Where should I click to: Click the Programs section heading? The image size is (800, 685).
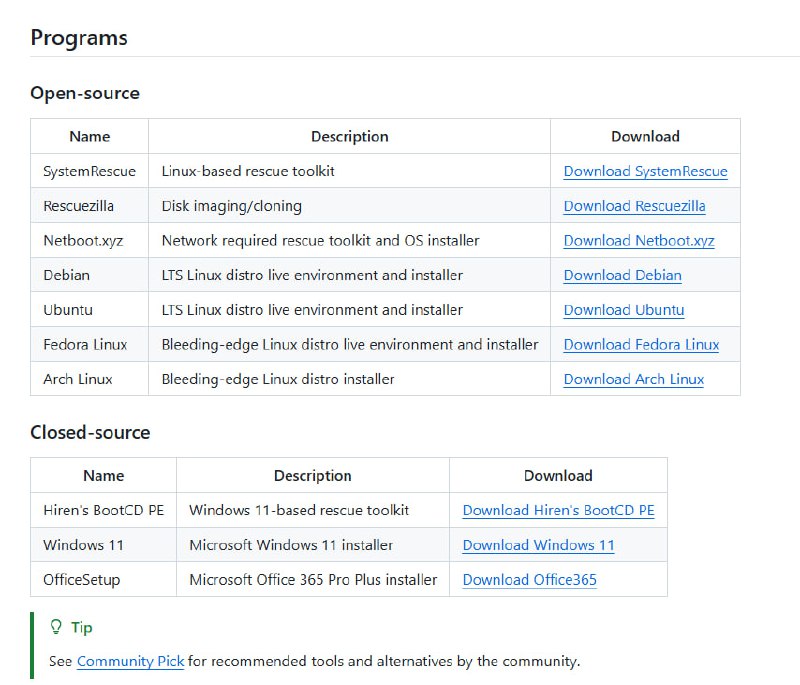(x=79, y=38)
